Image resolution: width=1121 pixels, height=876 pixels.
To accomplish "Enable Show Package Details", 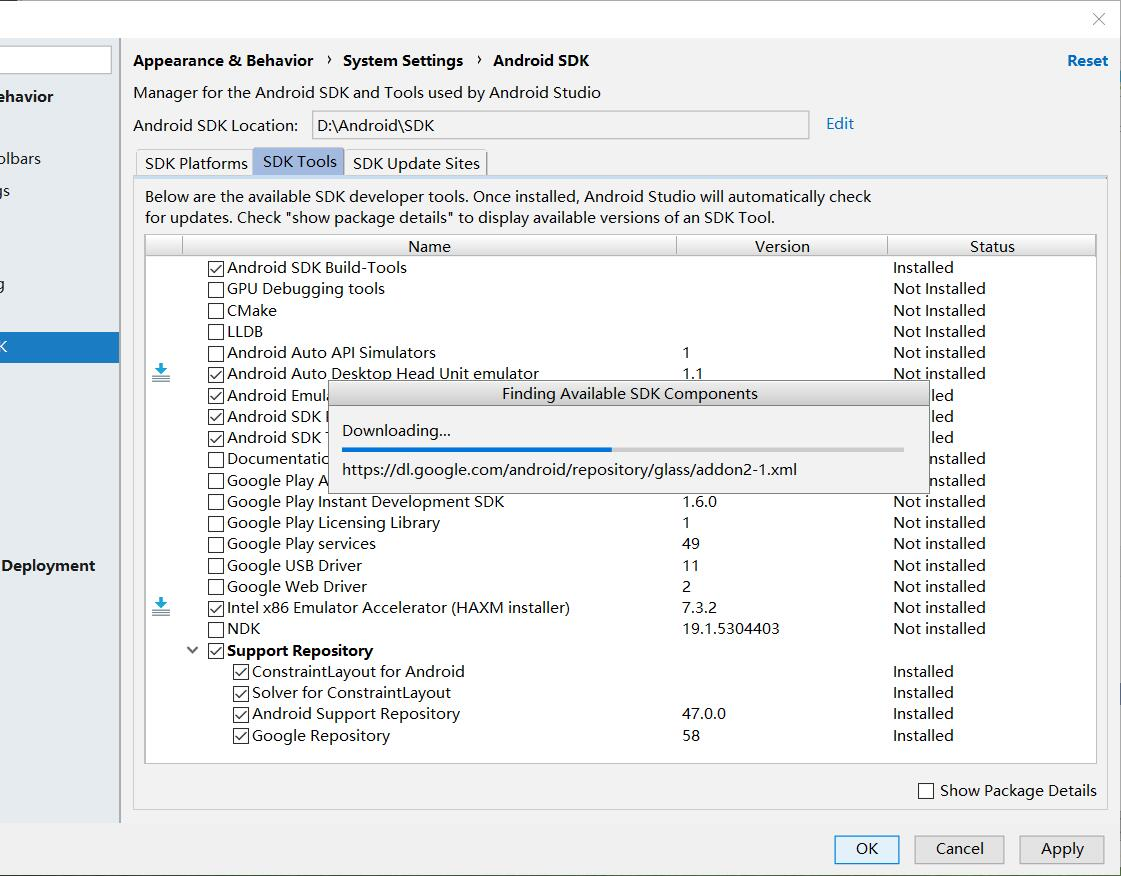I will click(x=926, y=791).
